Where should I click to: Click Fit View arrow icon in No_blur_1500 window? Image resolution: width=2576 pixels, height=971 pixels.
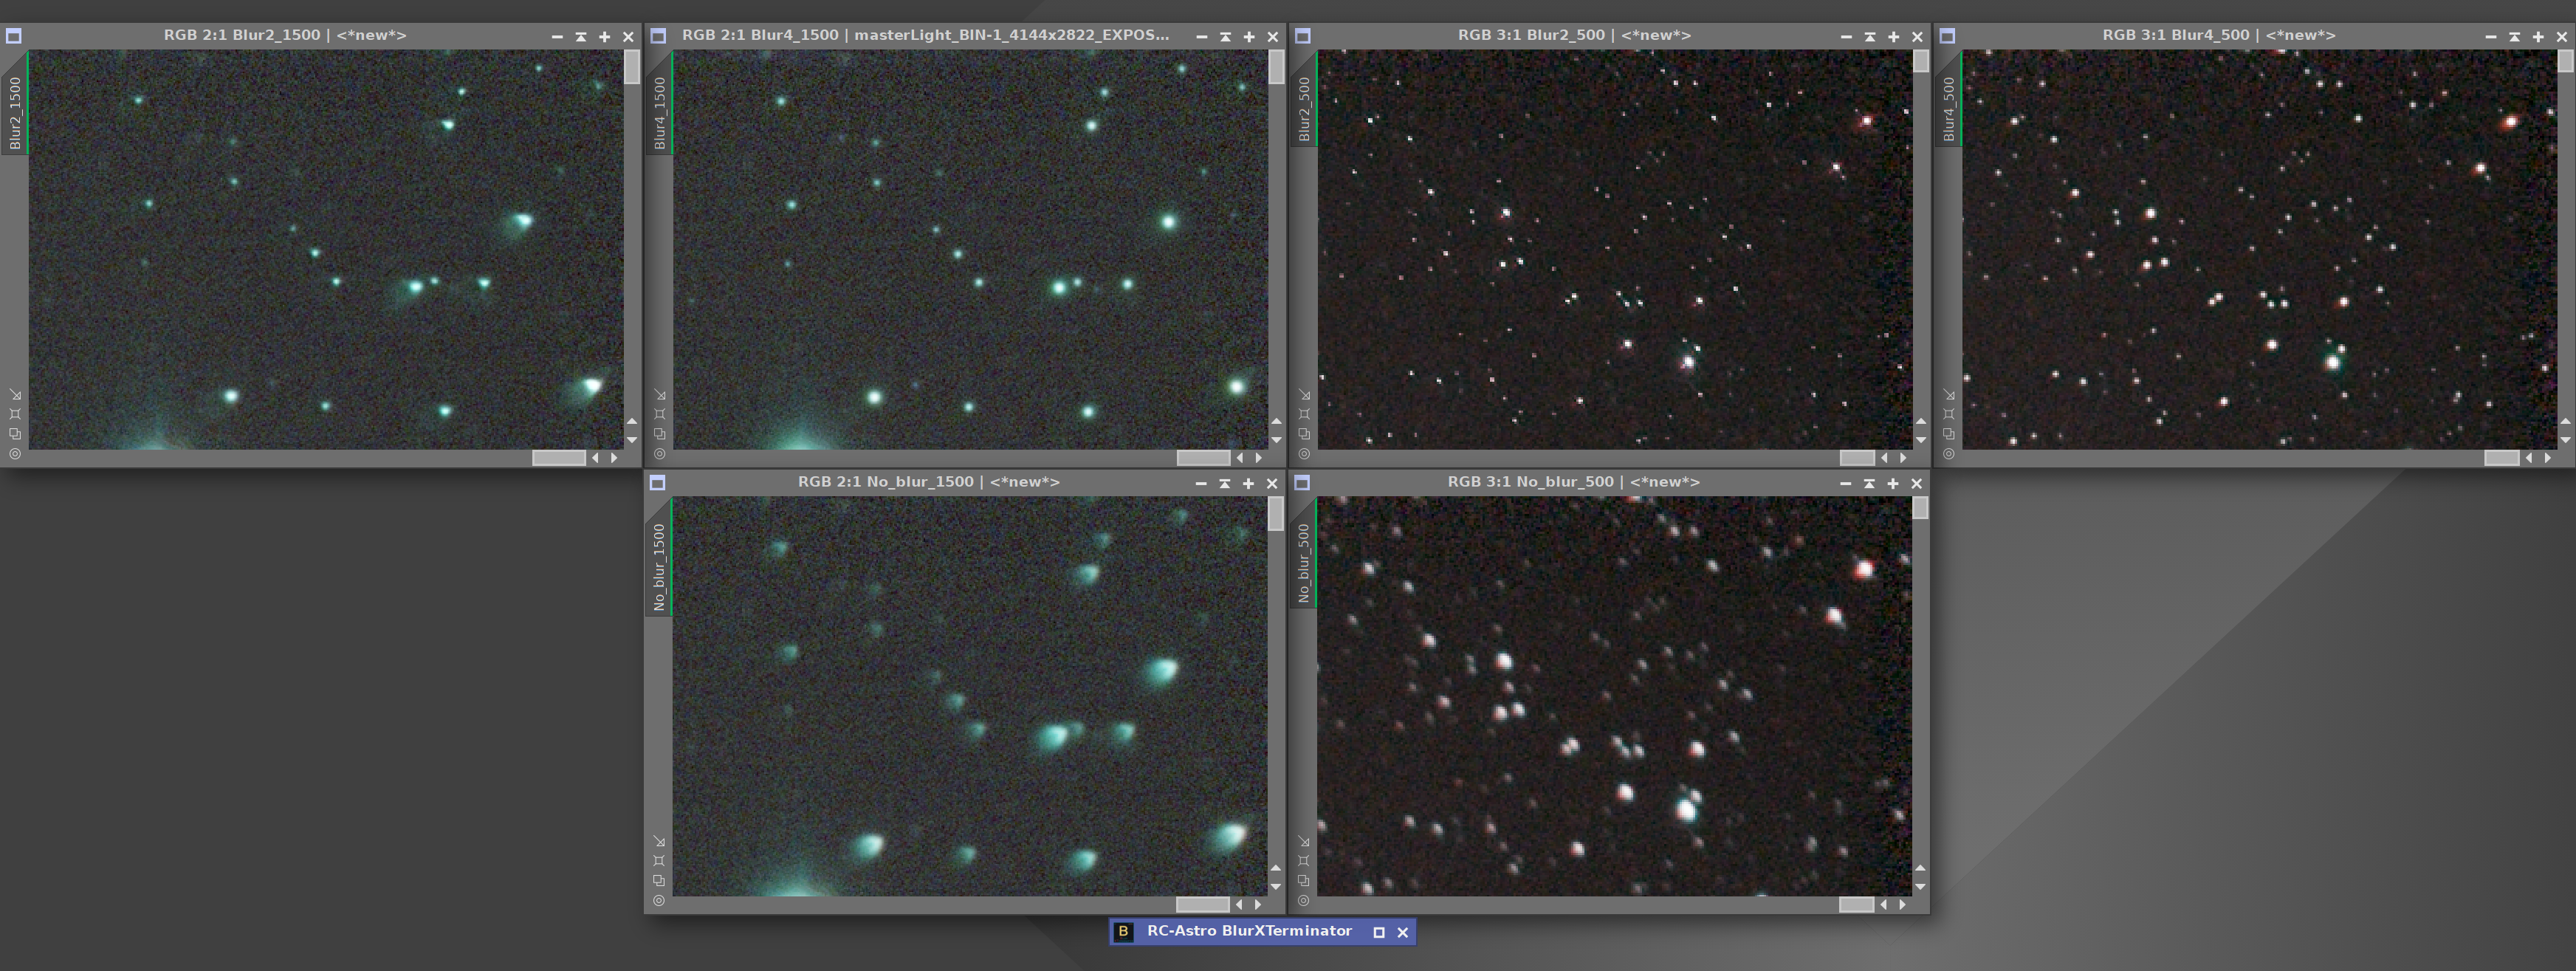[659, 842]
